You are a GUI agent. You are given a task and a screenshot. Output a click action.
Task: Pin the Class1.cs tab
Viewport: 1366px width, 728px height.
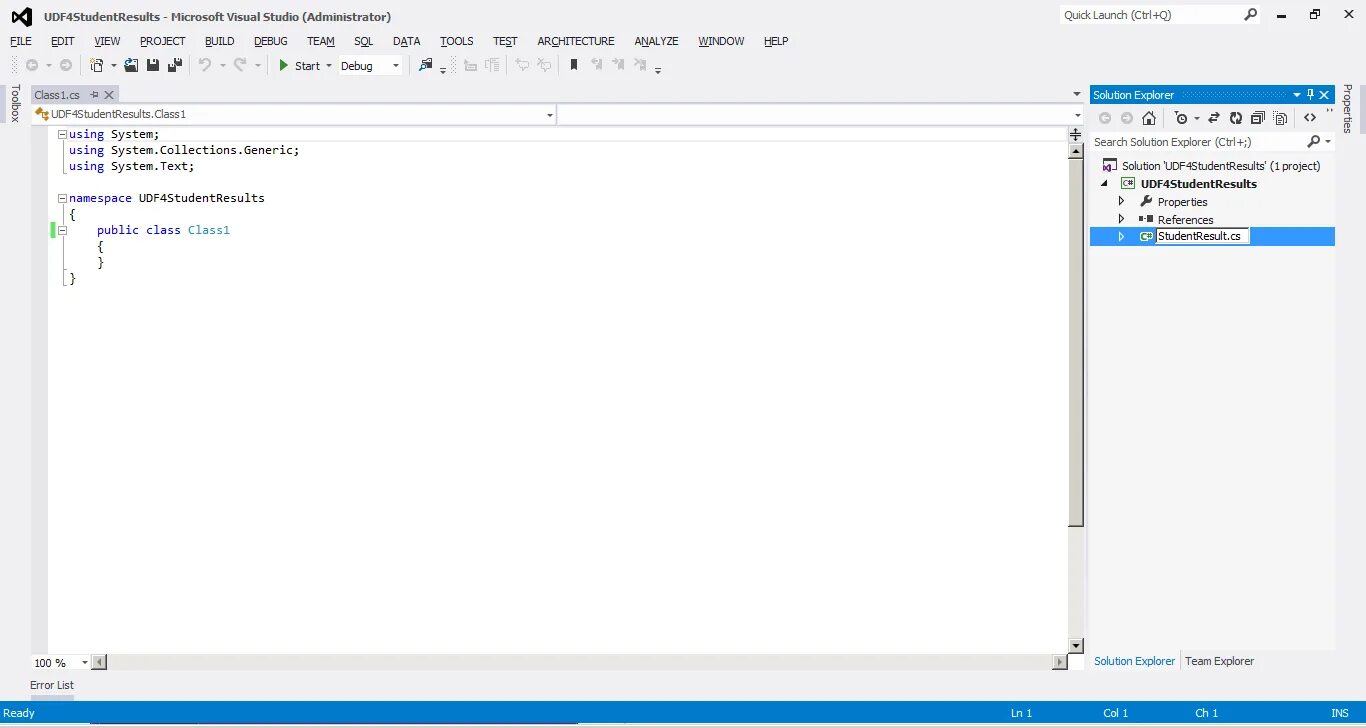94,94
